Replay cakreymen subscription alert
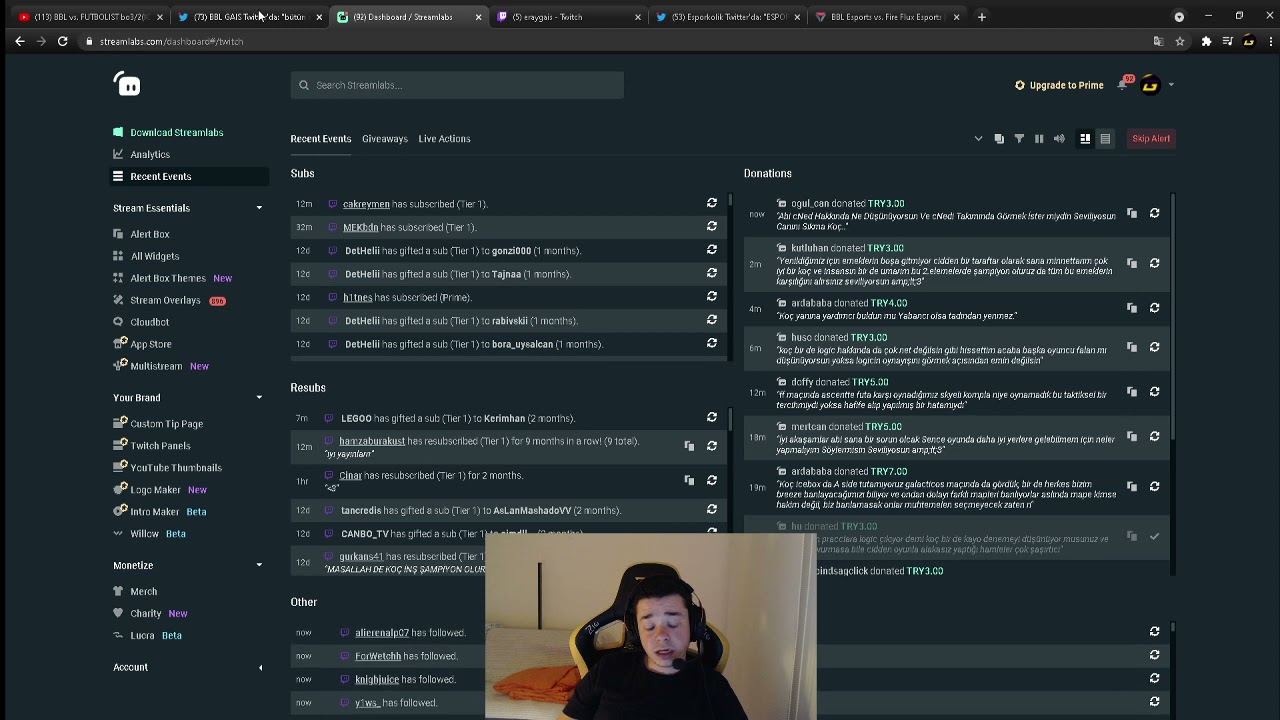This screenshot has height=720, width=1280. (x=712, y=203)
